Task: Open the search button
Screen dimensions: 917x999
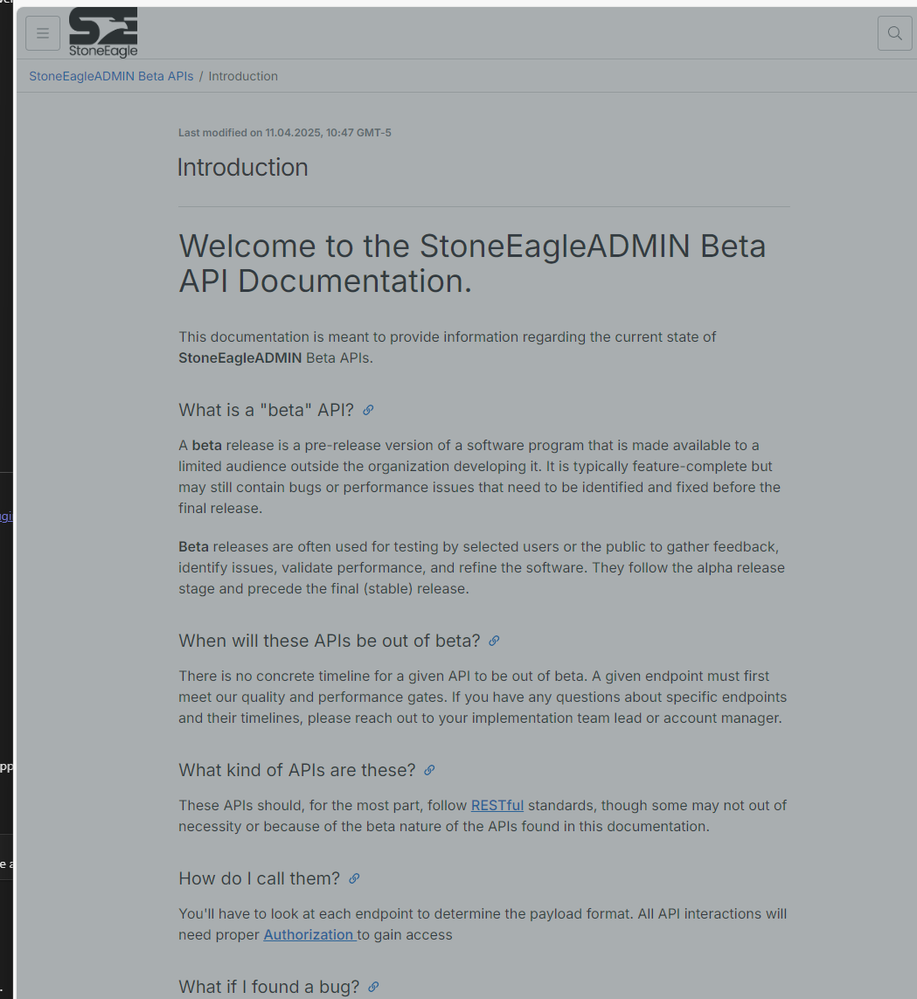Action: click(x=894, y=33)
